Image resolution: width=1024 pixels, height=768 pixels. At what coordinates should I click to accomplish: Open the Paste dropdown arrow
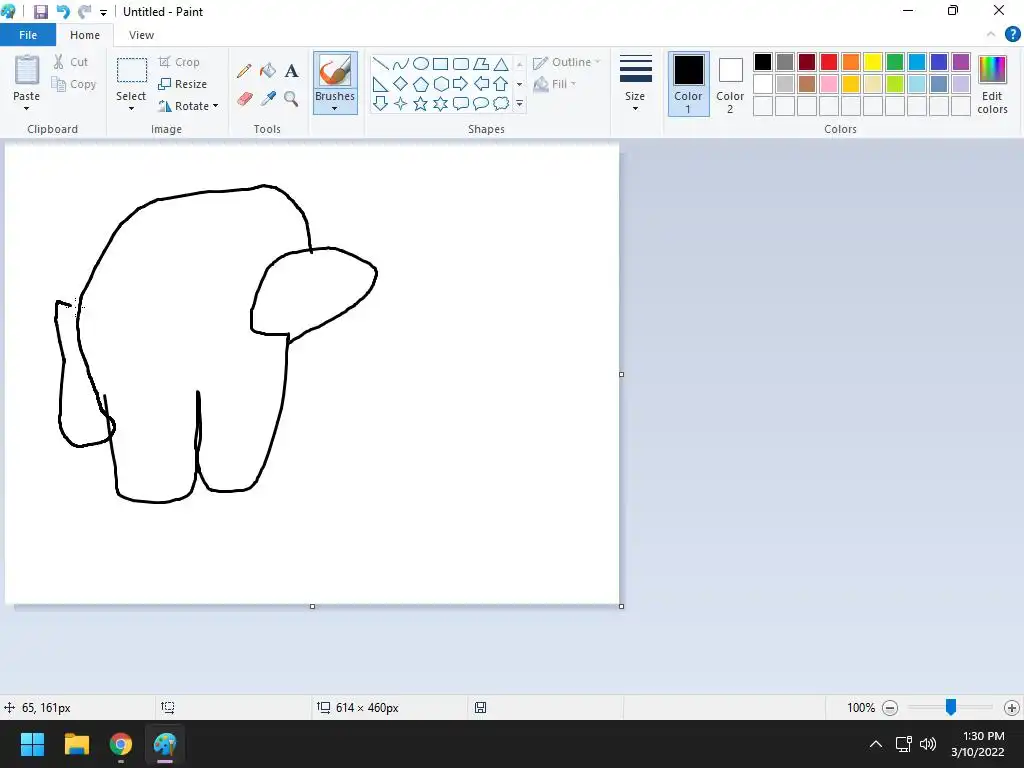pos(26,108)
